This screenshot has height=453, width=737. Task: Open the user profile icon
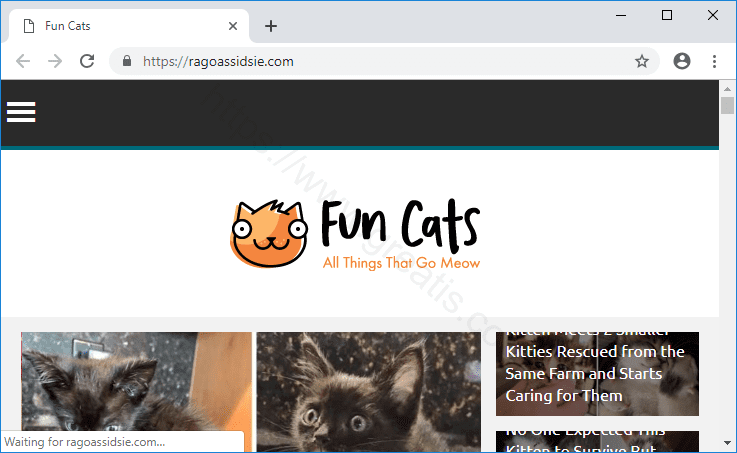[682, 61]
